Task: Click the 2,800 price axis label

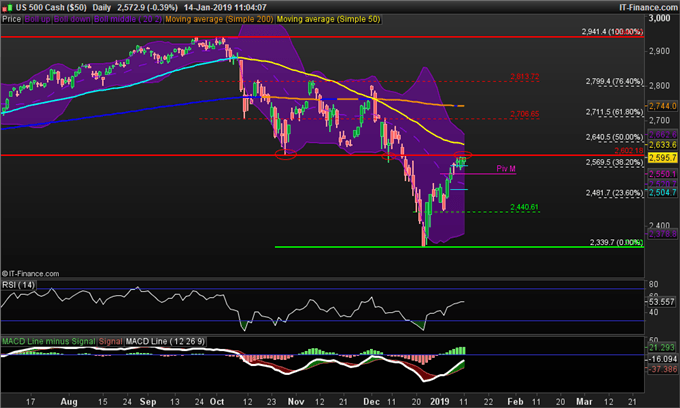Action: (660, 86)
